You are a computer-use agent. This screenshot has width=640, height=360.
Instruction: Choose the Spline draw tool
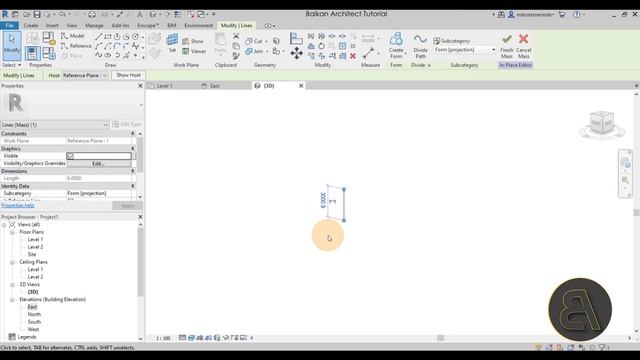pos(98,55)
